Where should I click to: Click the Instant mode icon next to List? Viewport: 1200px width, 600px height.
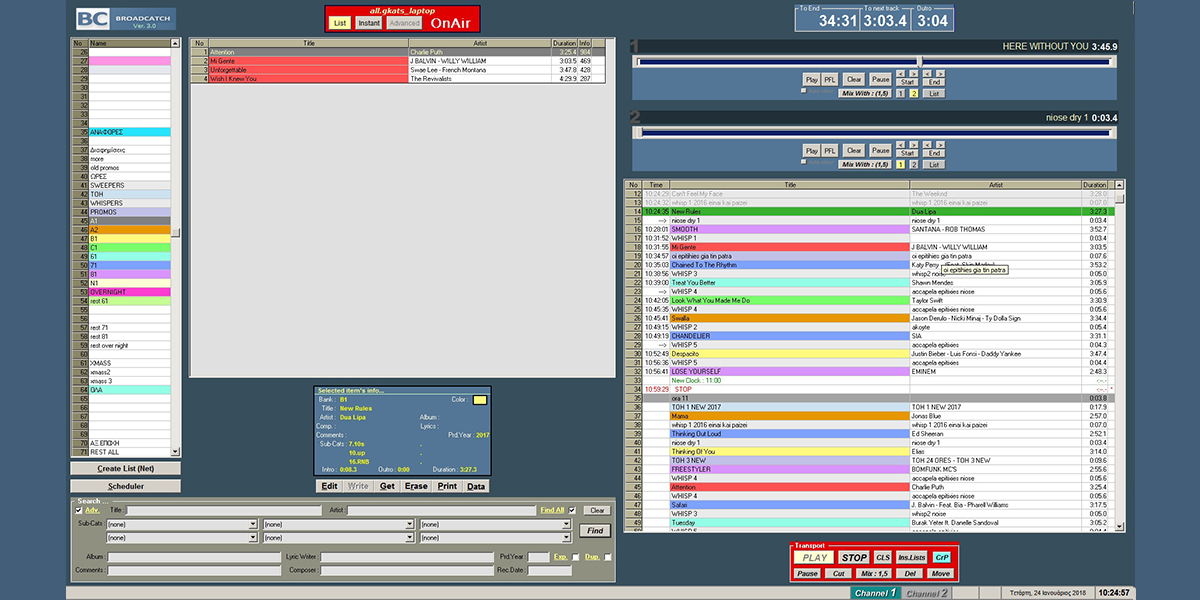click(369, 21)
